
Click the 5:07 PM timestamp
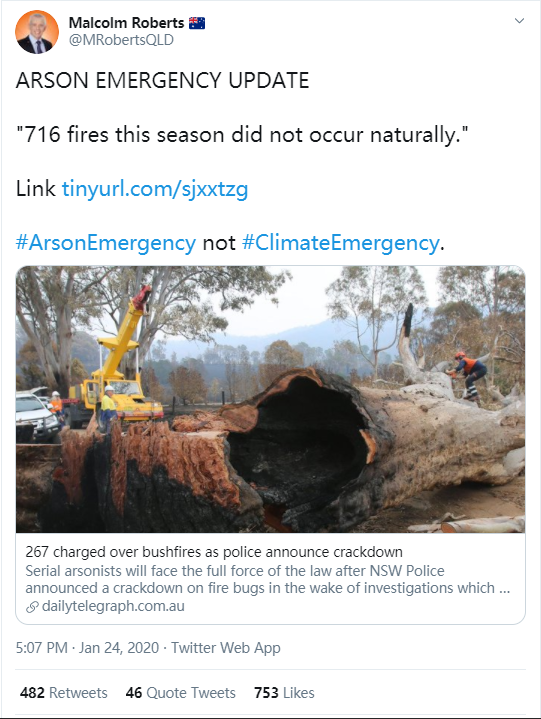(x=42, y=647)
